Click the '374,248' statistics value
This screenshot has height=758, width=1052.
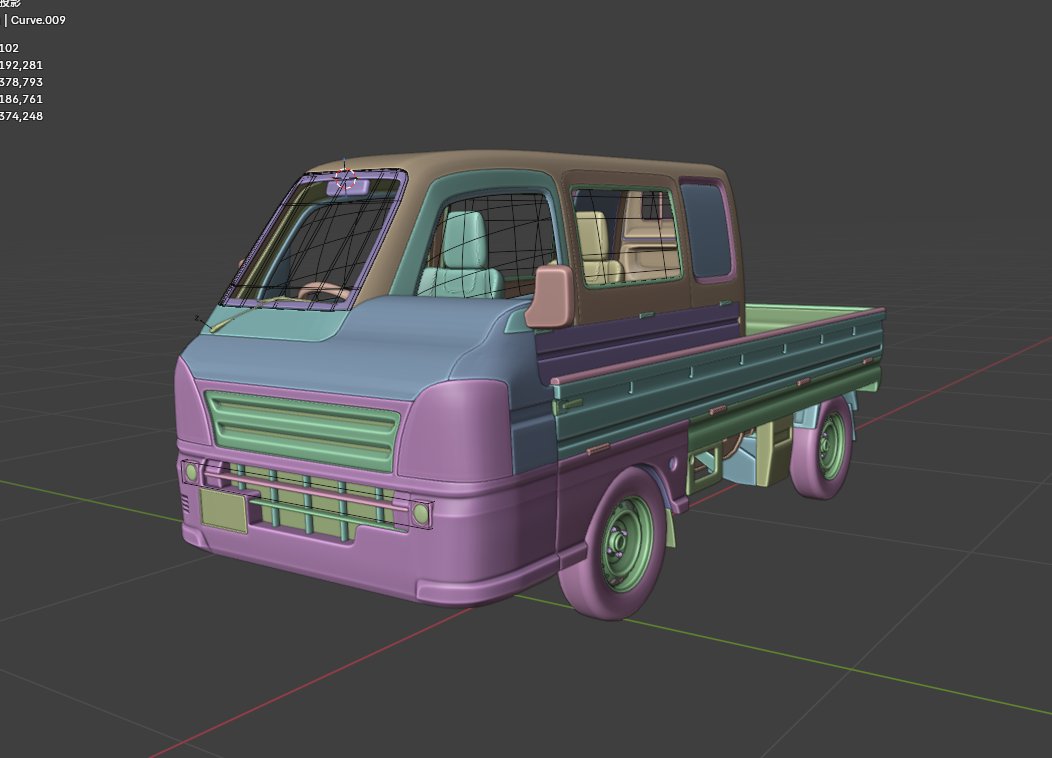coord(21,115)
